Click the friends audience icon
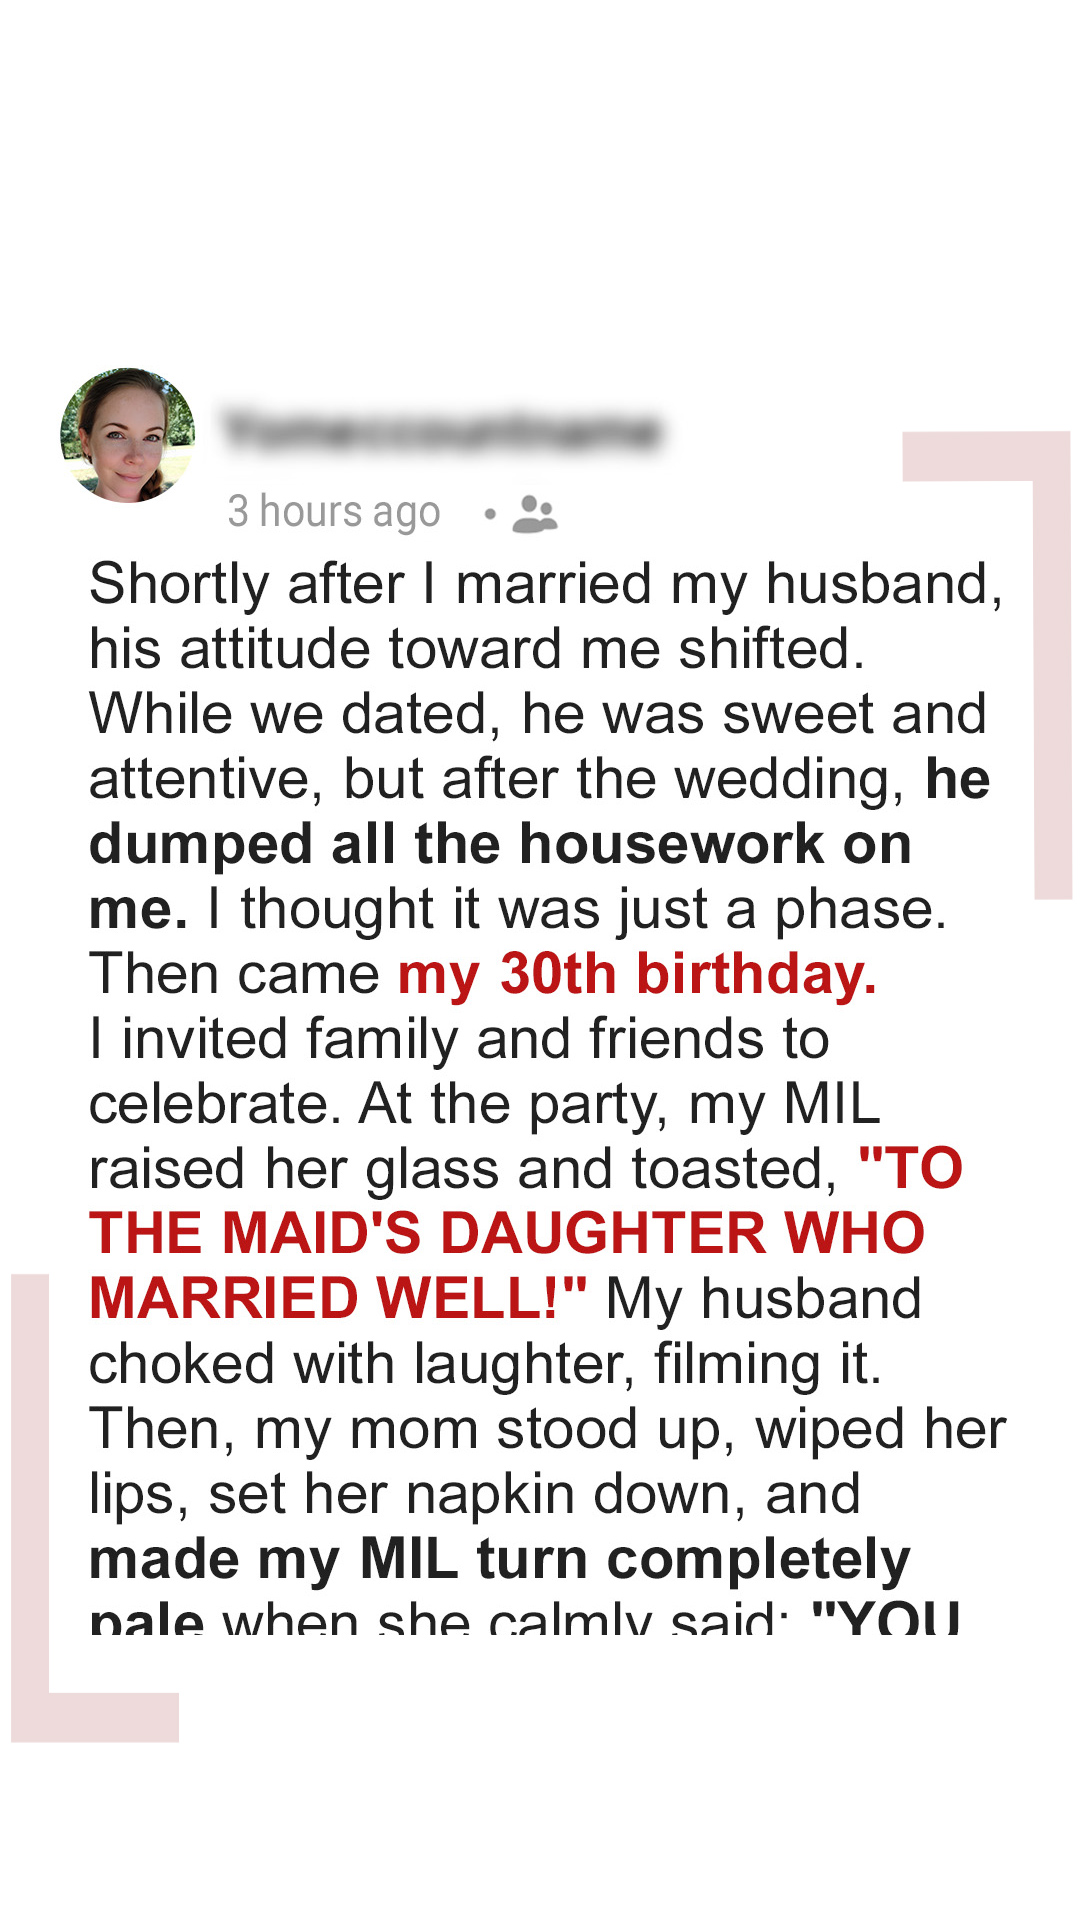Viewport: 1080px width, 1920px height. coord(535,514)
